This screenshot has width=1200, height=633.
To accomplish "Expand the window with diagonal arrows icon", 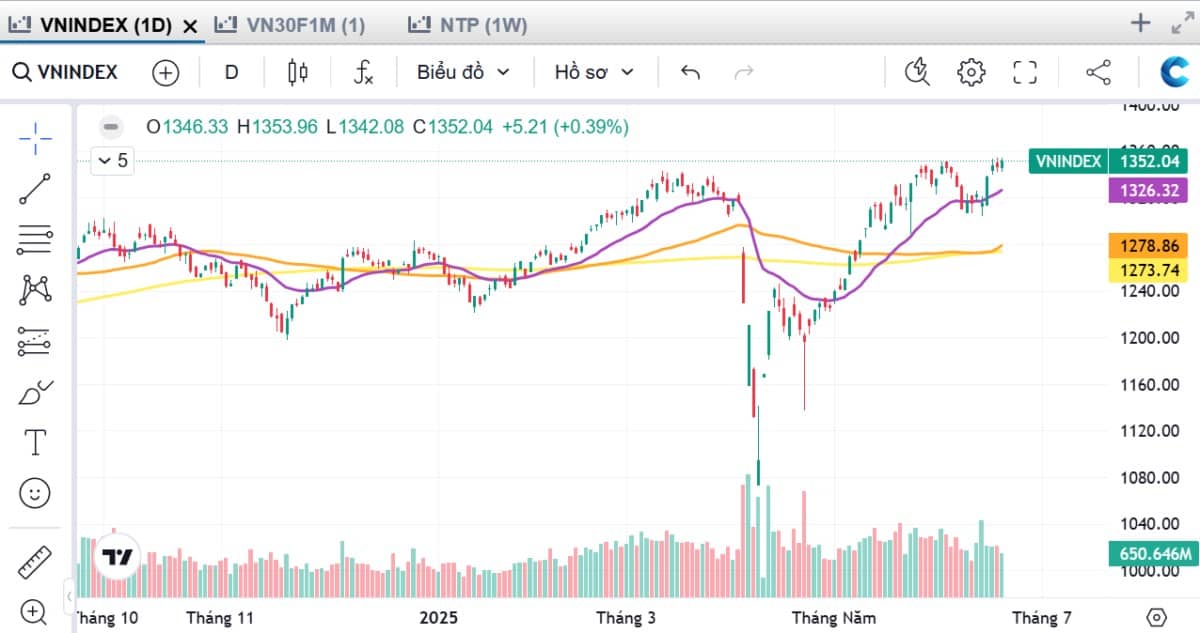I will click(x=1182, y=24).
